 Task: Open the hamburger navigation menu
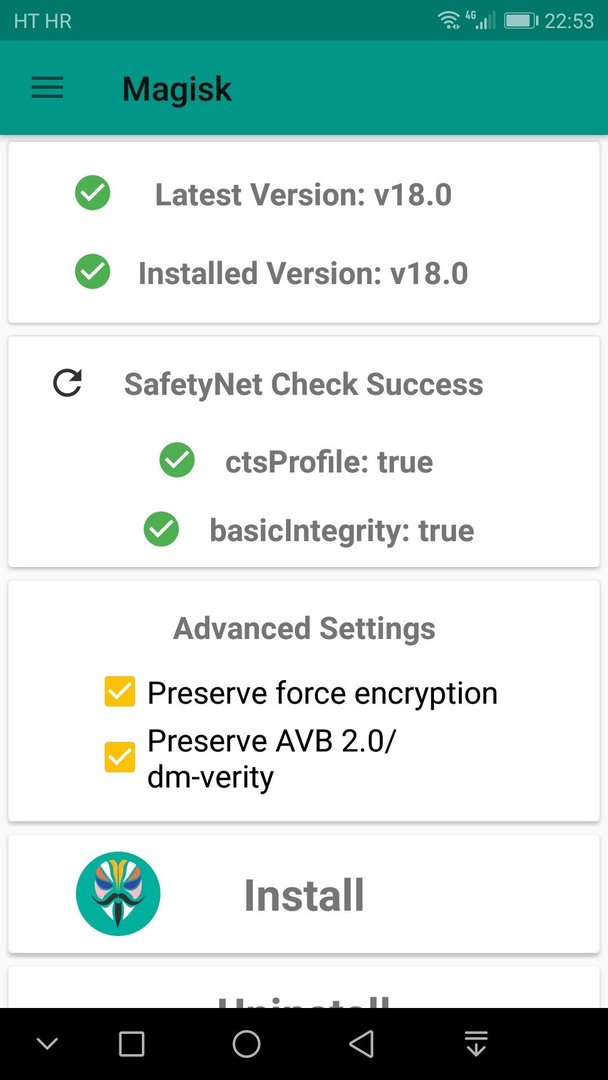point(47,88)
